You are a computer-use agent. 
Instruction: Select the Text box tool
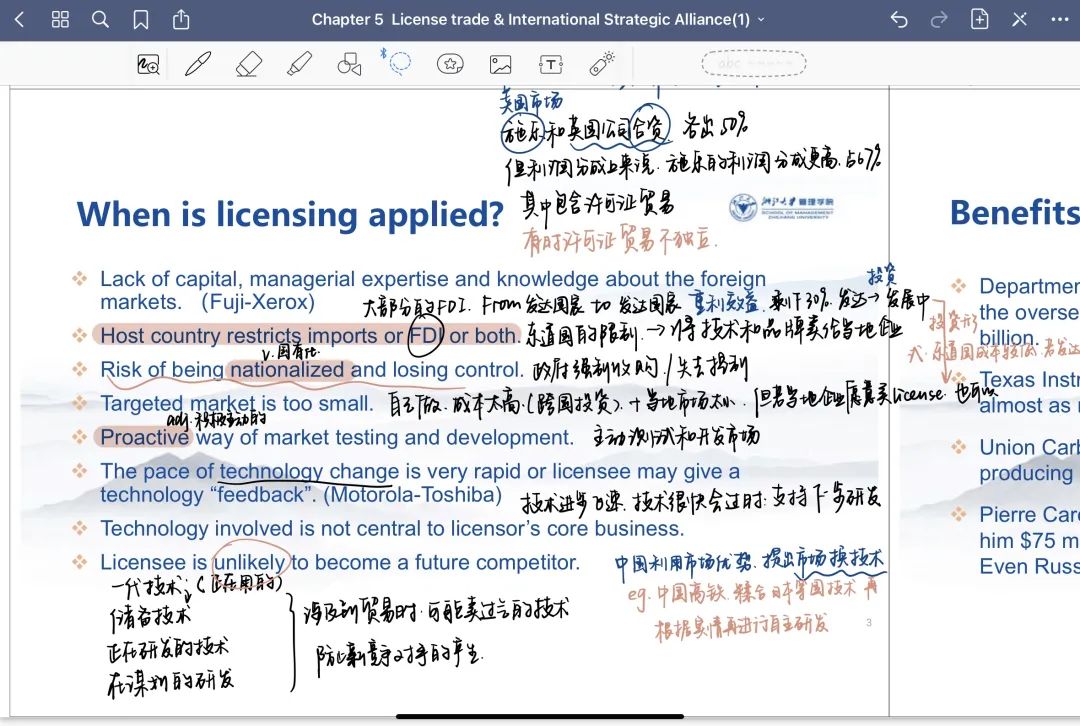[x=550, y=65]
